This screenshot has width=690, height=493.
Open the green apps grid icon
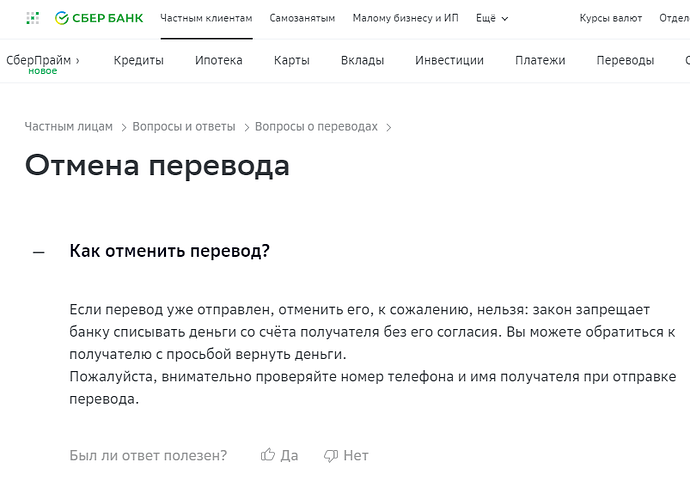[33, 18]
